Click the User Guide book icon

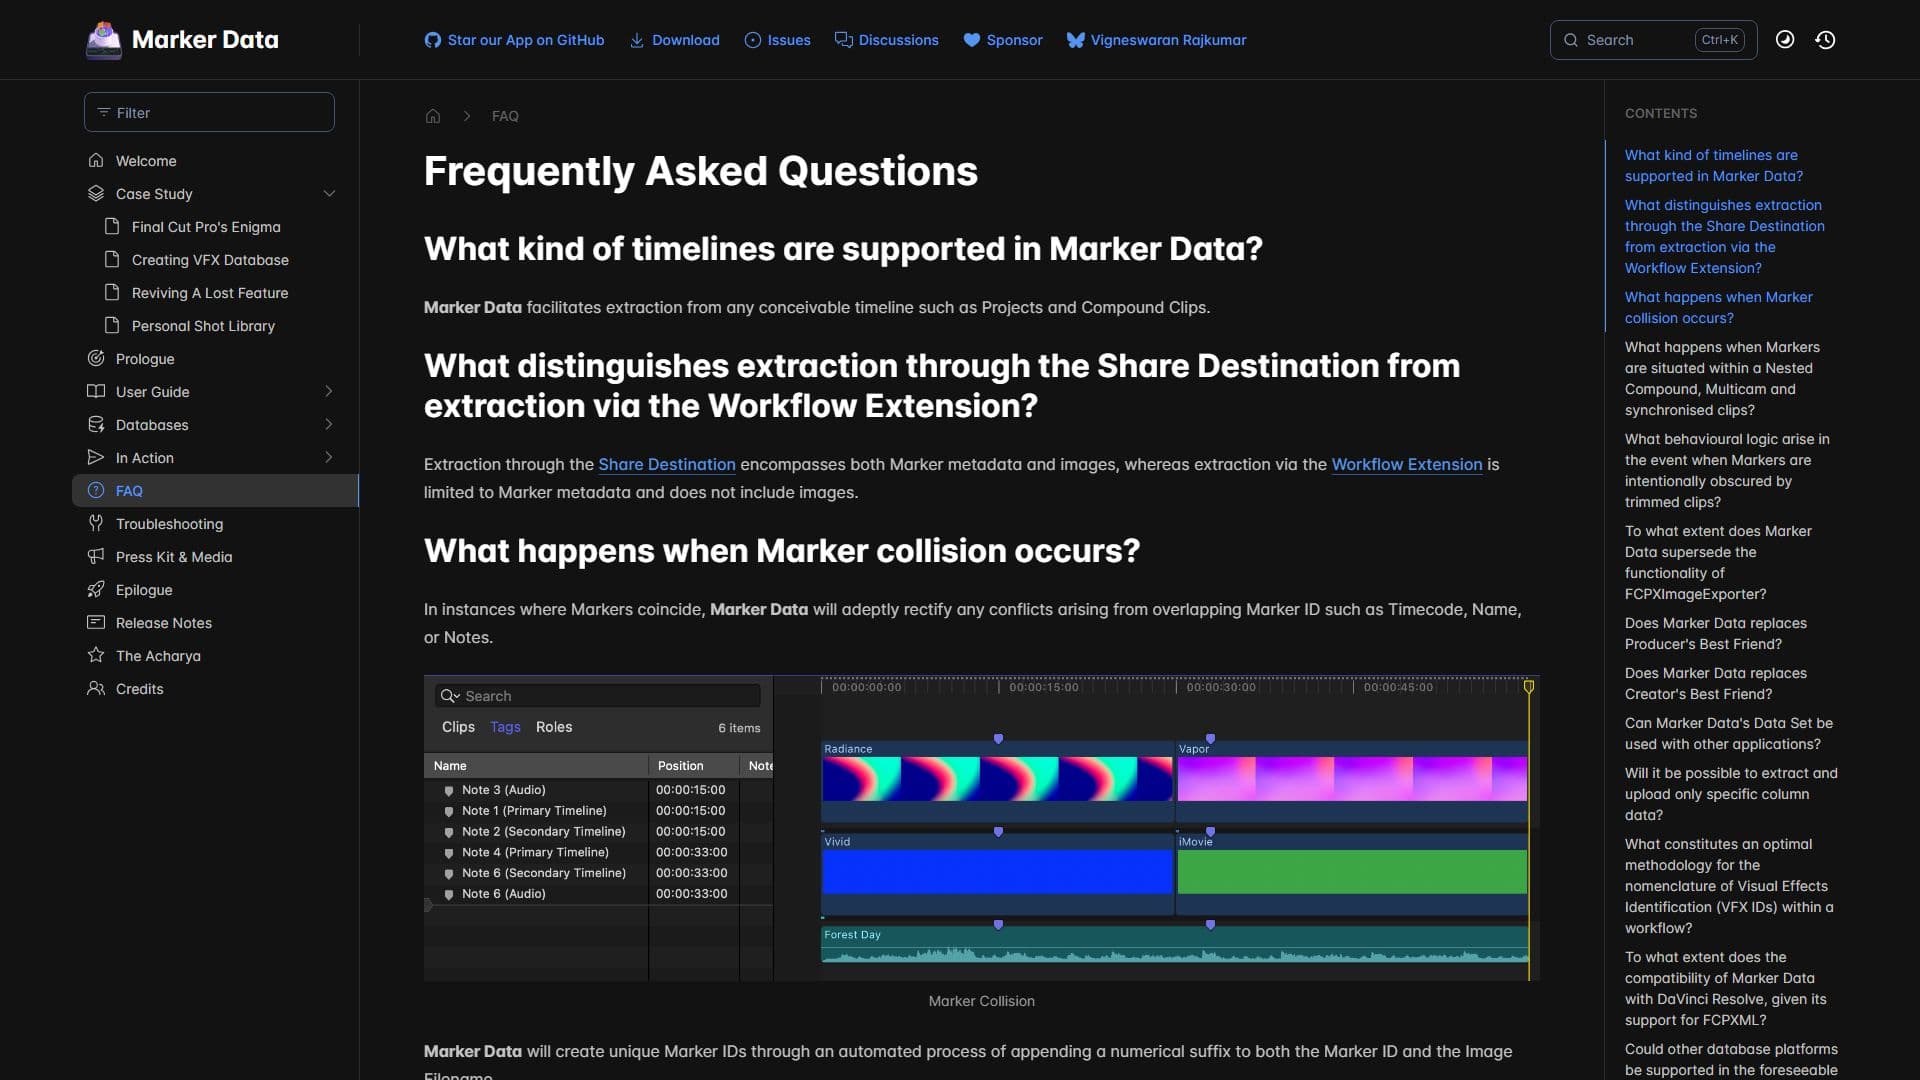(x=96, y=391)
